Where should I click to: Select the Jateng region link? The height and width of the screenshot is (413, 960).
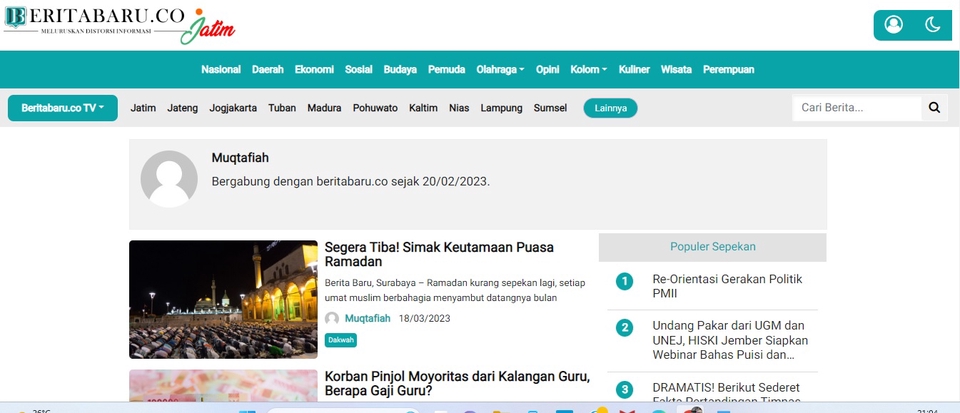pos(182,108)
